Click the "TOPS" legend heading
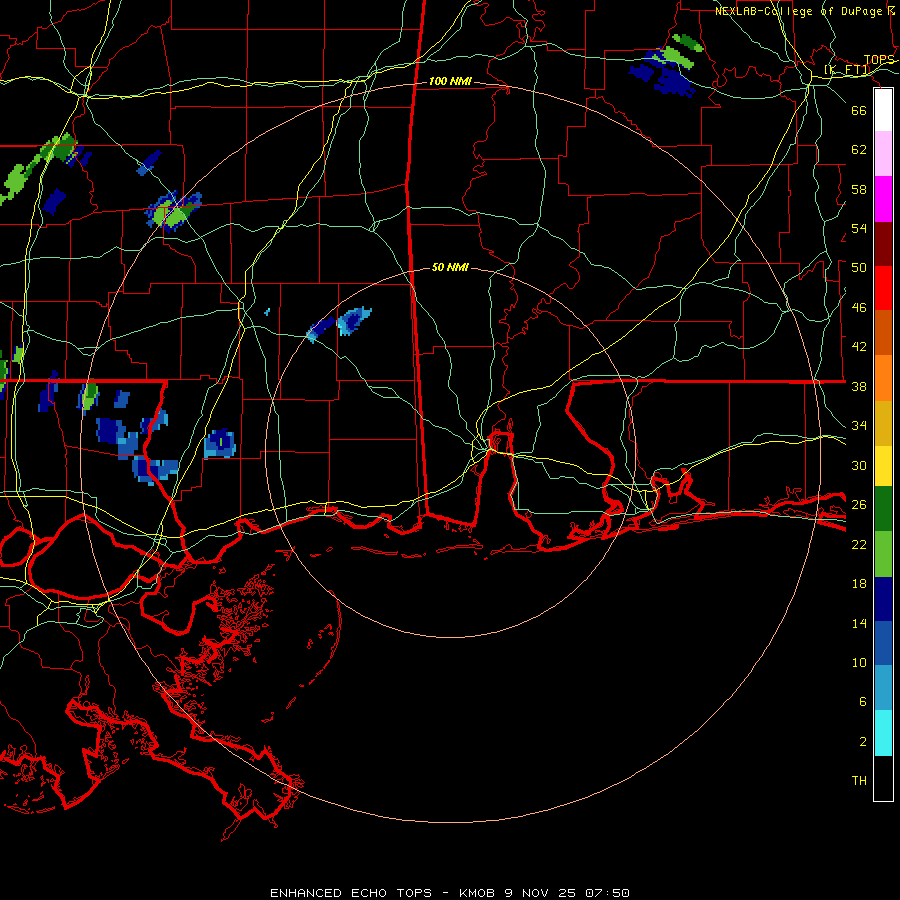This screenshot has width=900, height=900. pyautogui.click(x=879, y=60)
